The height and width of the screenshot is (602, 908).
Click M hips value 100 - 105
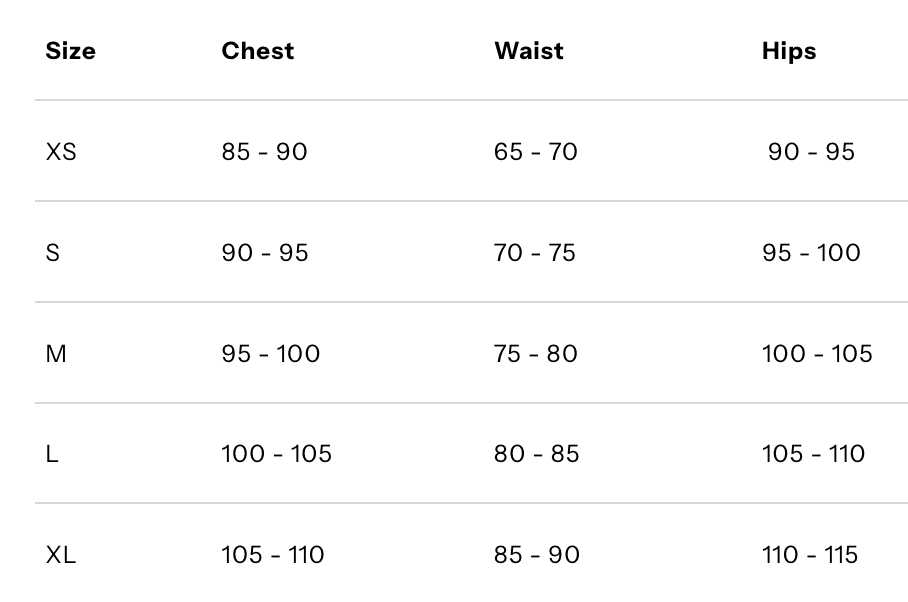pyautogui.click(x=817, y=354)
